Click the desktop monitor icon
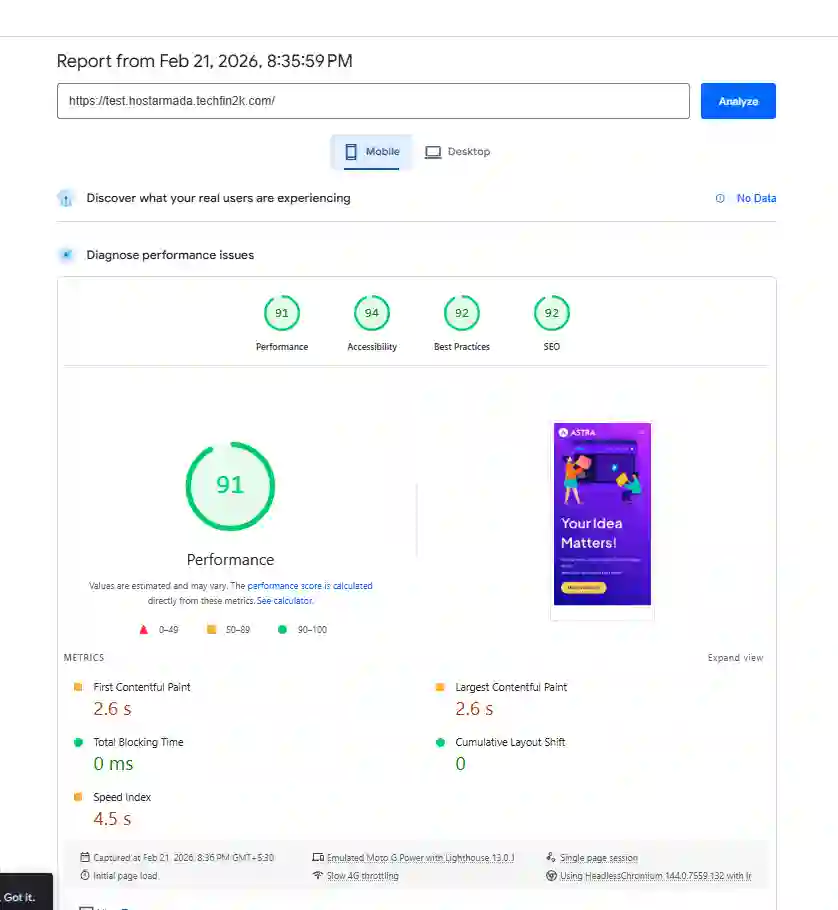Image resolution: width=838 pixels, height=910 pixels. coord(433,152)
